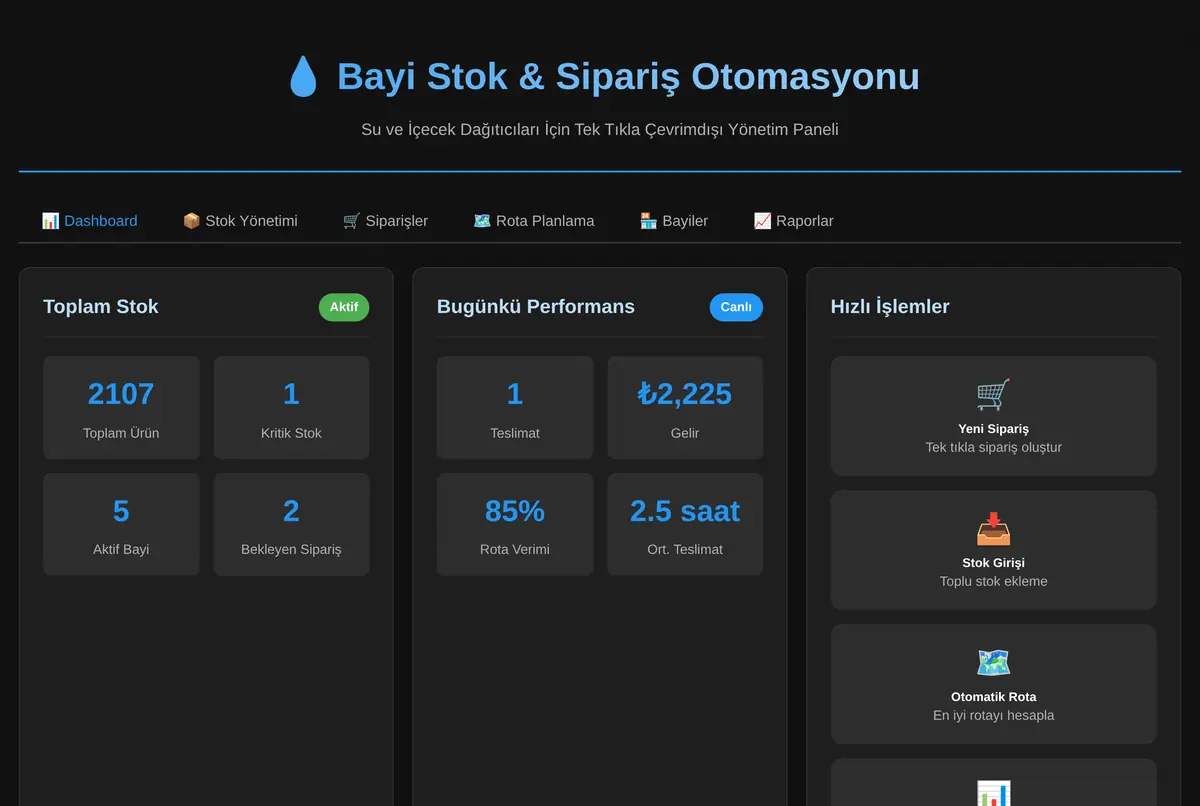
Task: Click the inbox tray icon in Stok Girişi
Action: click(x=993, y=529)
